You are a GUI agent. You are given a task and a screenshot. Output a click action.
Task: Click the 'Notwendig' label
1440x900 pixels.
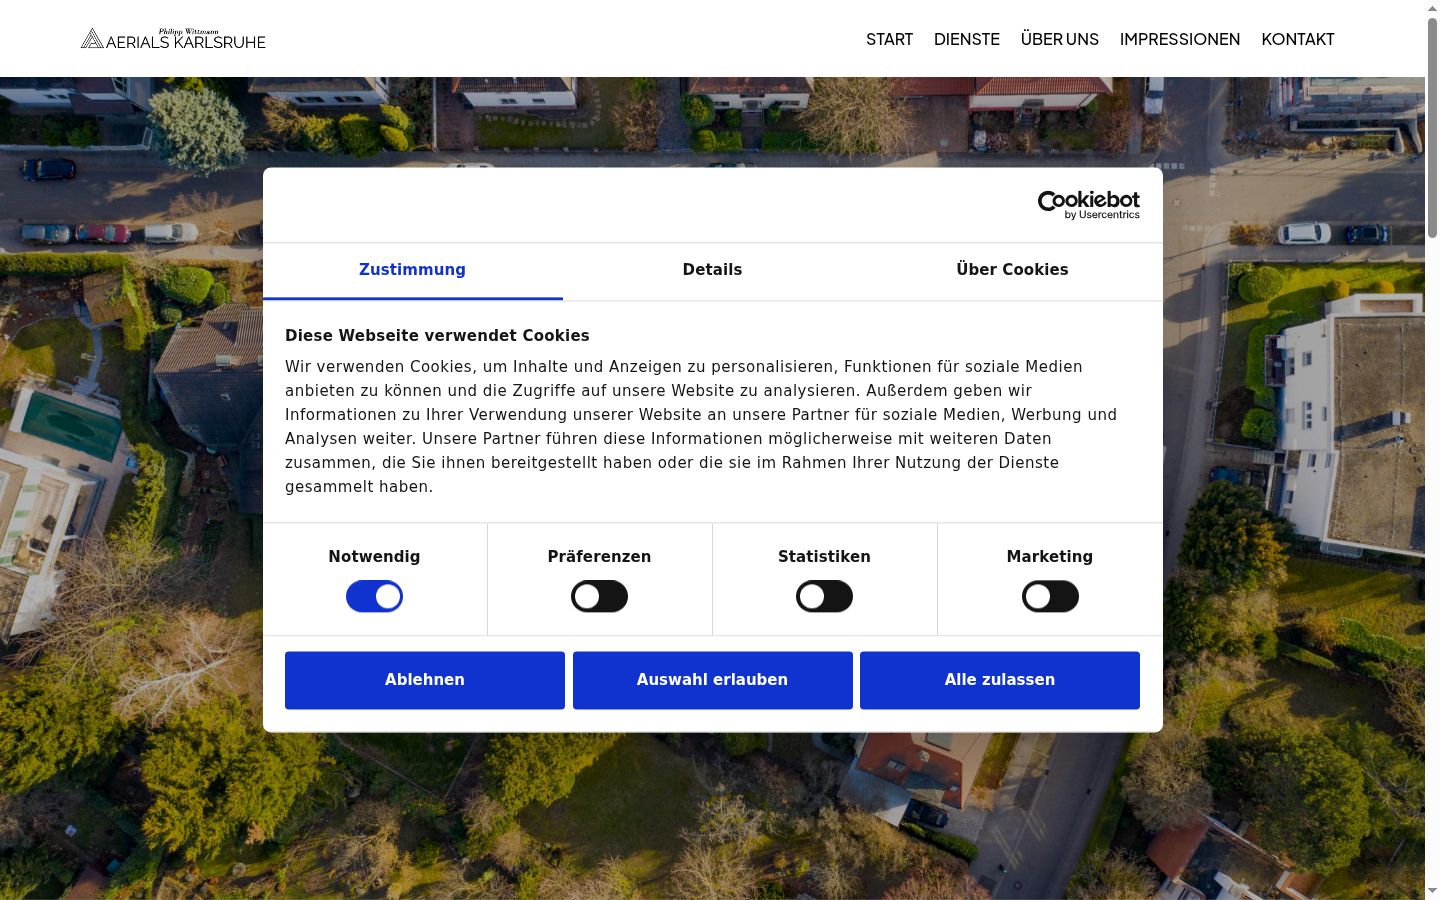click(x=374, y=557)
